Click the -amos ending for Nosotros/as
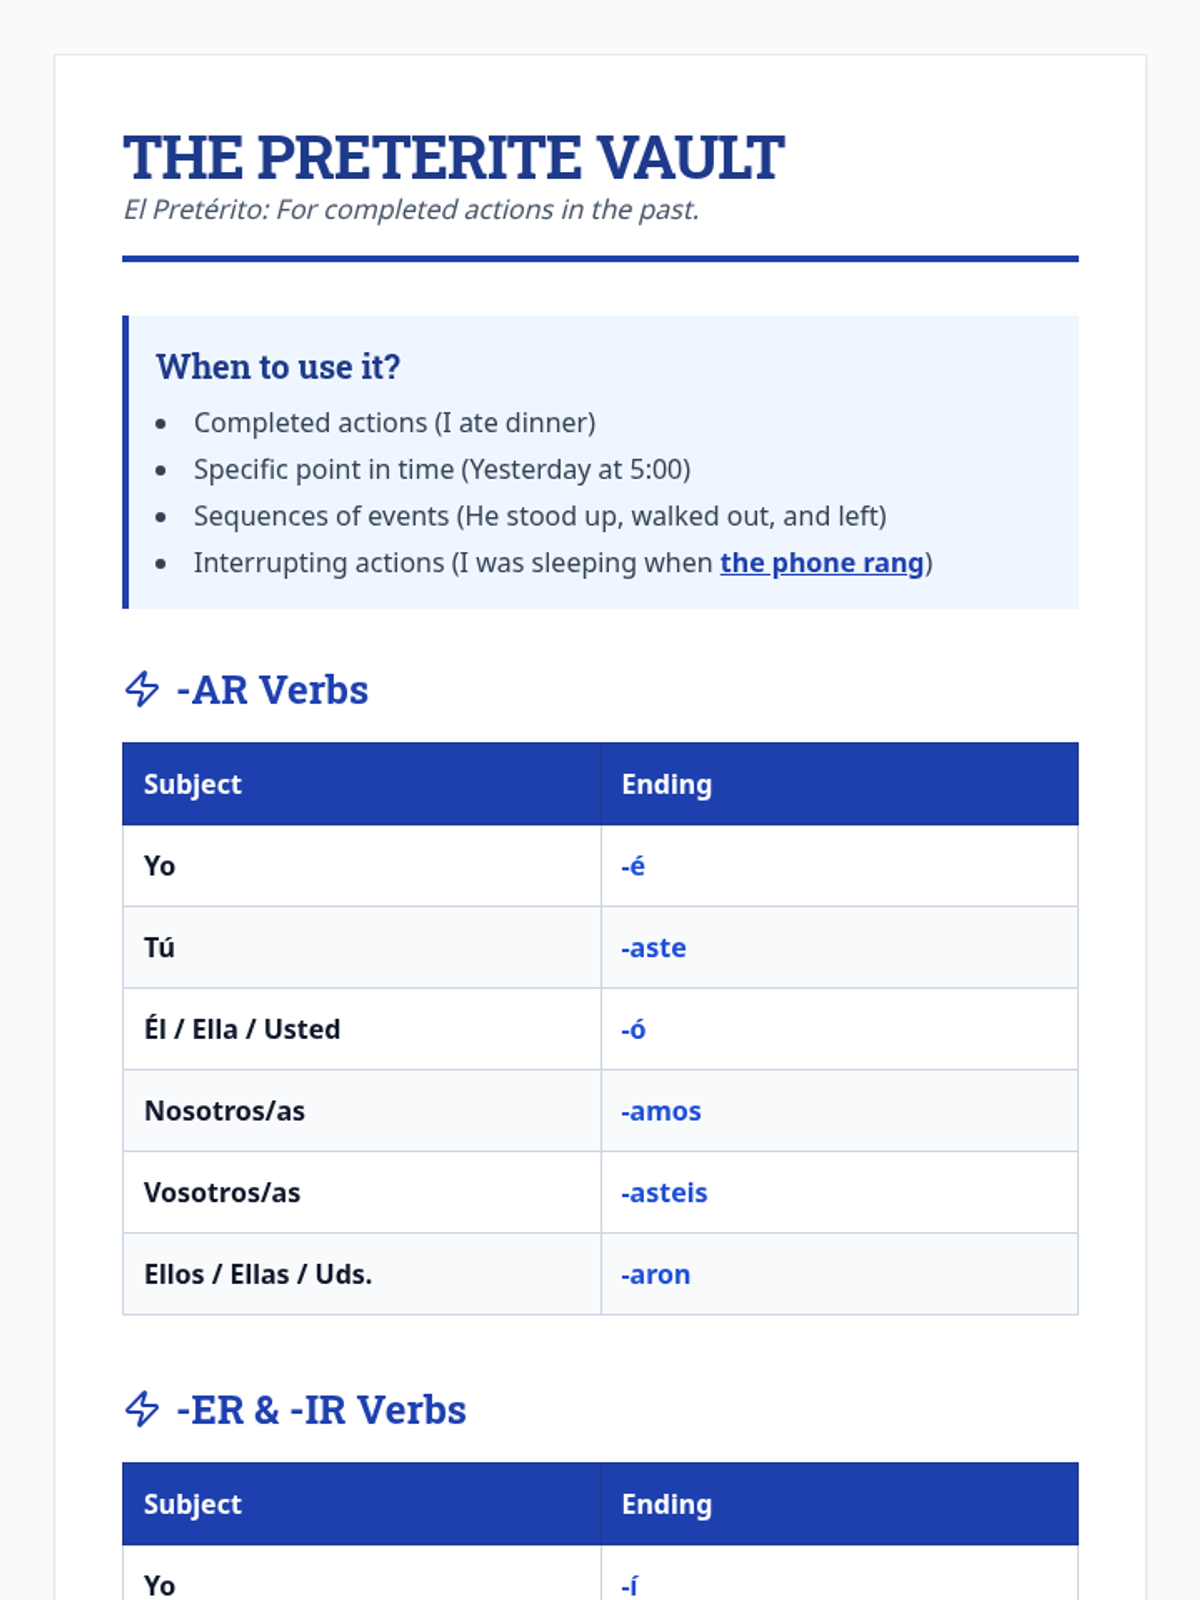1200x1600 pixels. point(661,1111)
